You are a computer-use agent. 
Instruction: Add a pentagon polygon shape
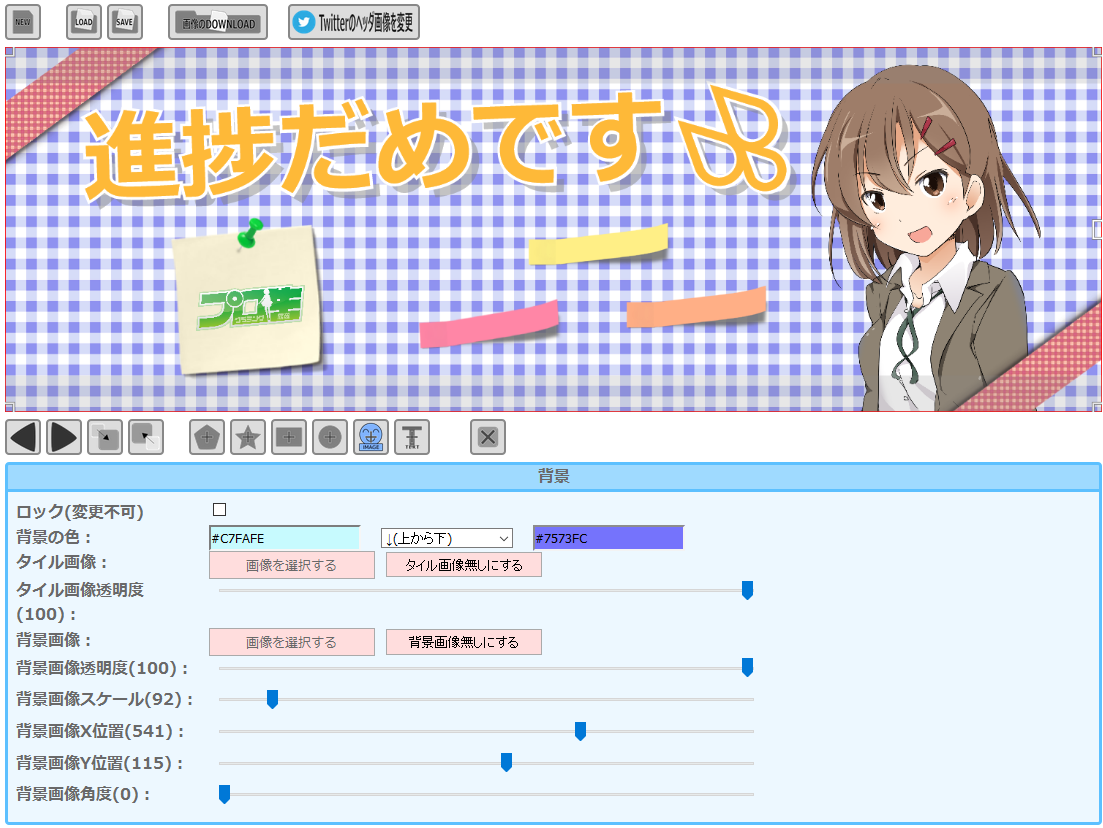[207, 437]
